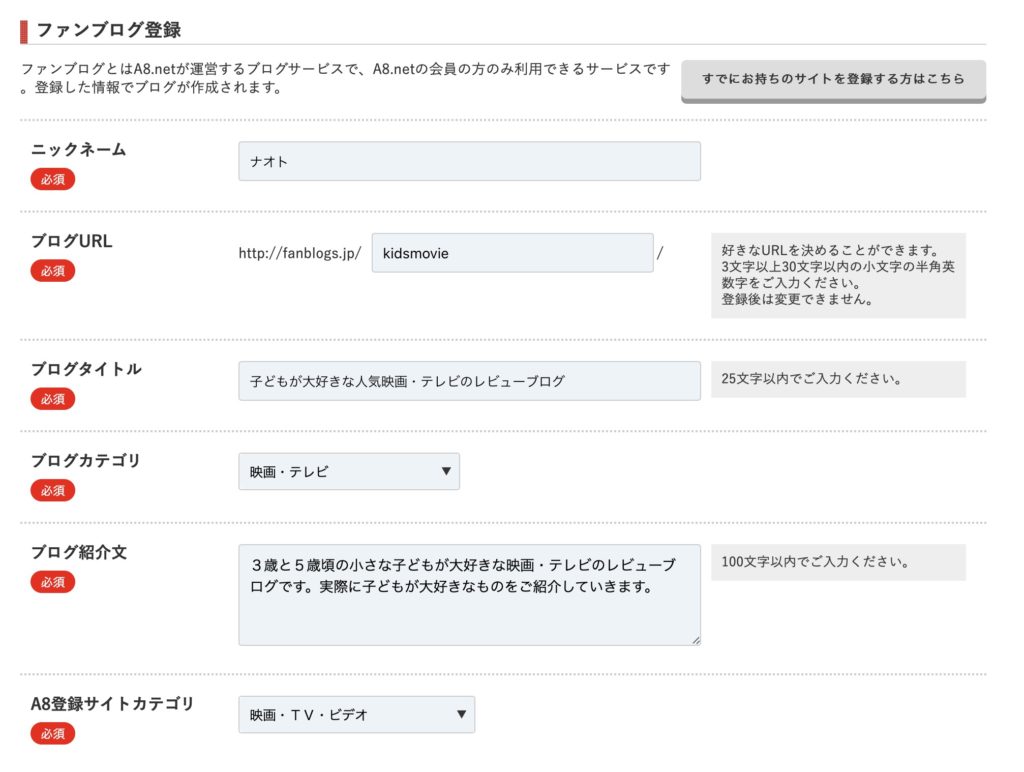Screen dimensions: 1024x772
Task: Click the http://fanblogs.jp/ prefix text
Action: [300, 253]
